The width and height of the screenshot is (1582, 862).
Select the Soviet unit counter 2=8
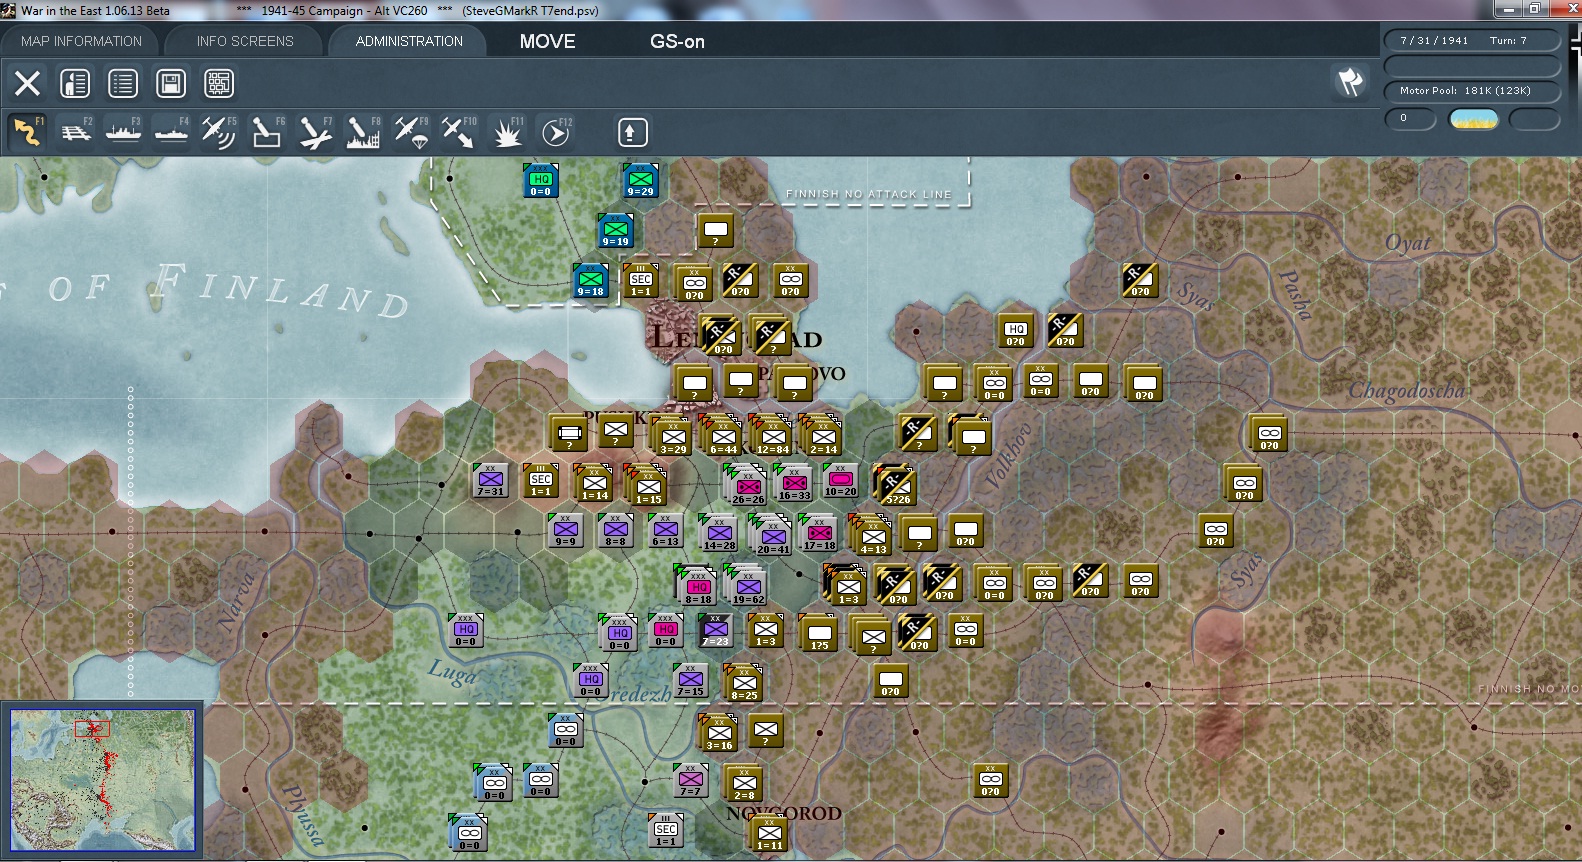(744, 784)
